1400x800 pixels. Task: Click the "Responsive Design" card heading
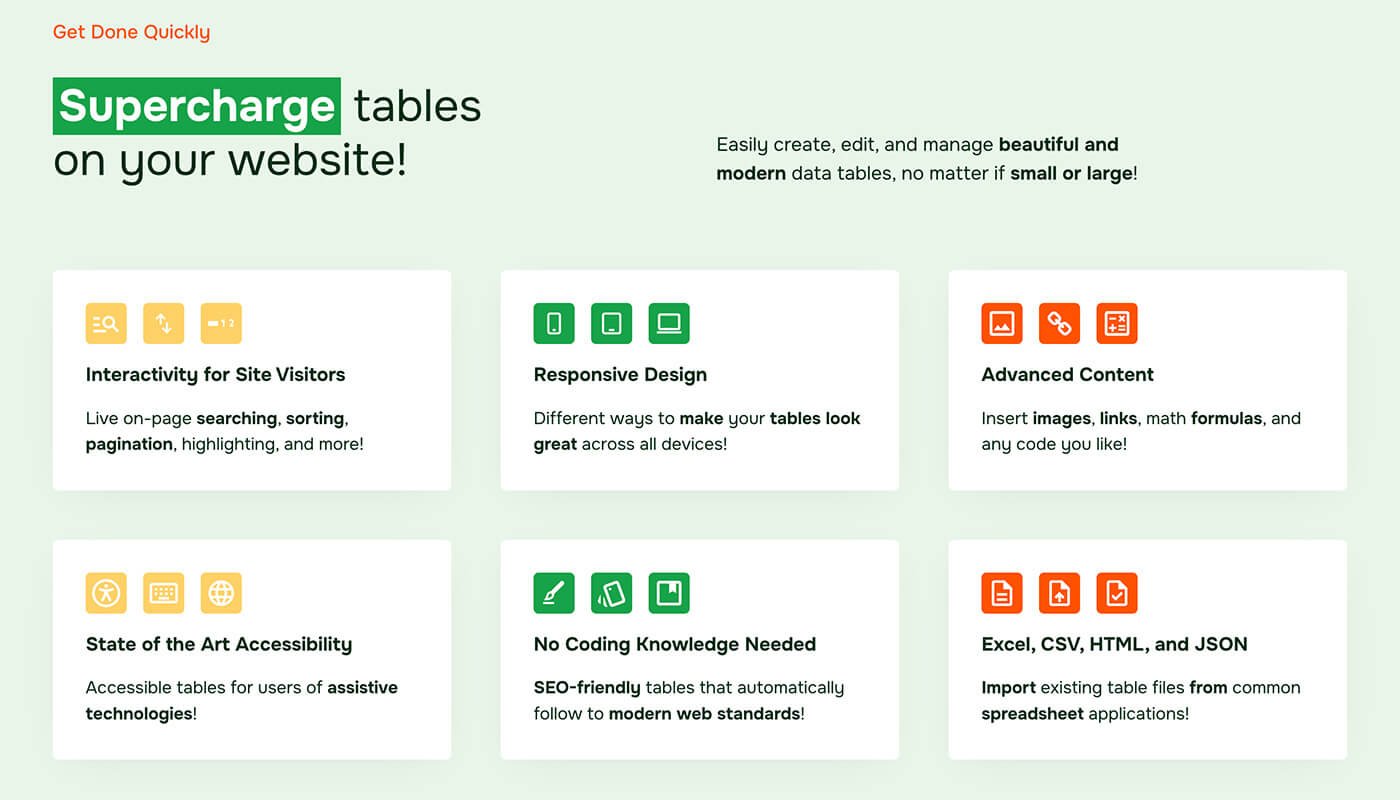coord(620,375)
